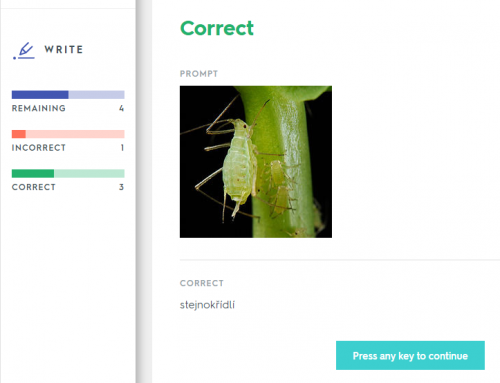Click the green Correct progress bar
The image size is (500, 383).
(68, 173)
